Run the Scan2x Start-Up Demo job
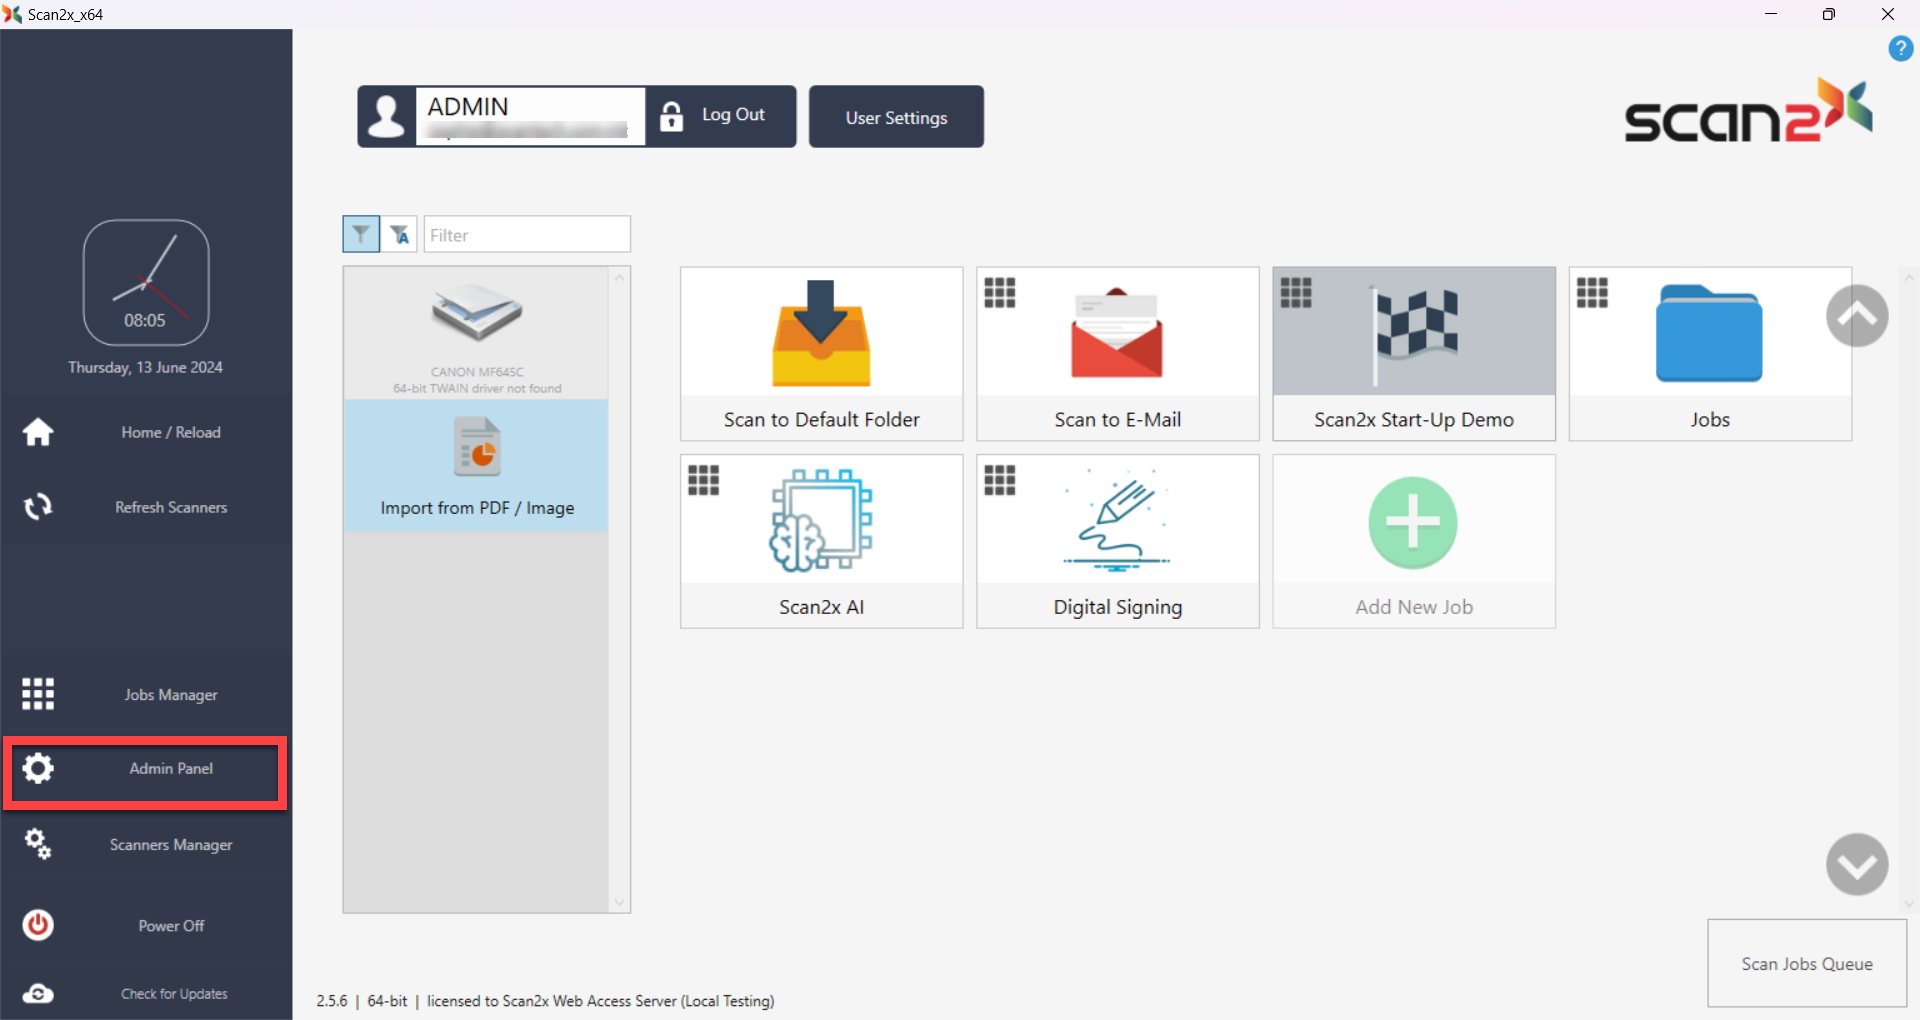Viewport: 1920px width, 1020px height. point(1413,353)
